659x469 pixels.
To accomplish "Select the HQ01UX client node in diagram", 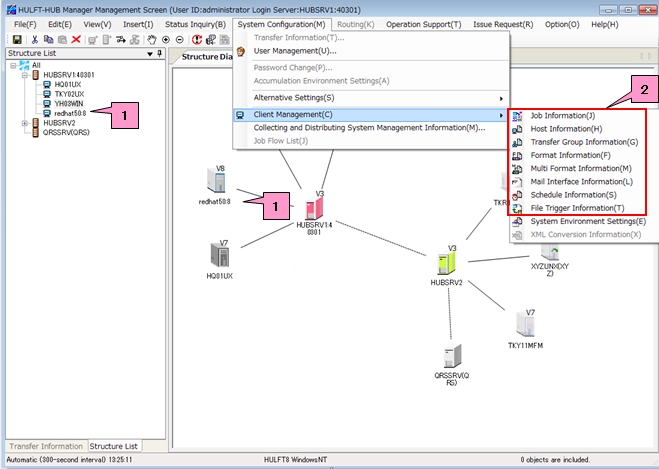I will pos(220,254).
